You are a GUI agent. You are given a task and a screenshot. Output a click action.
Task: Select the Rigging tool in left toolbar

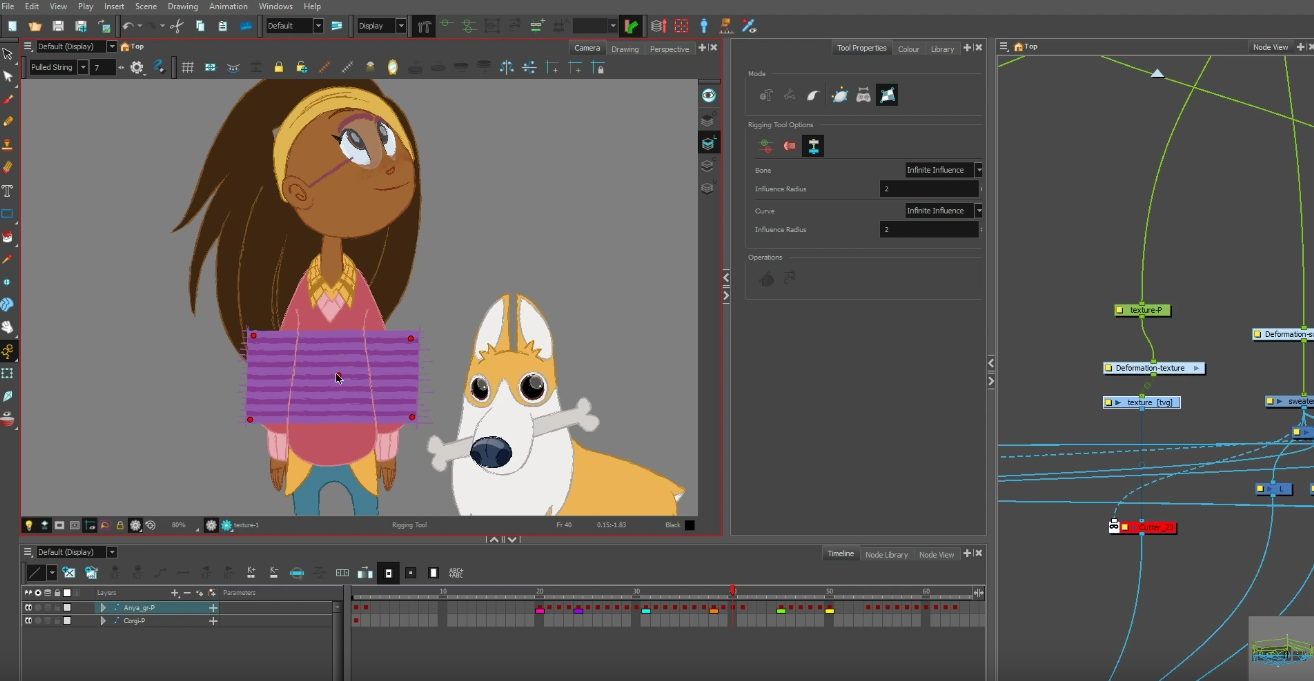point(9,351)
